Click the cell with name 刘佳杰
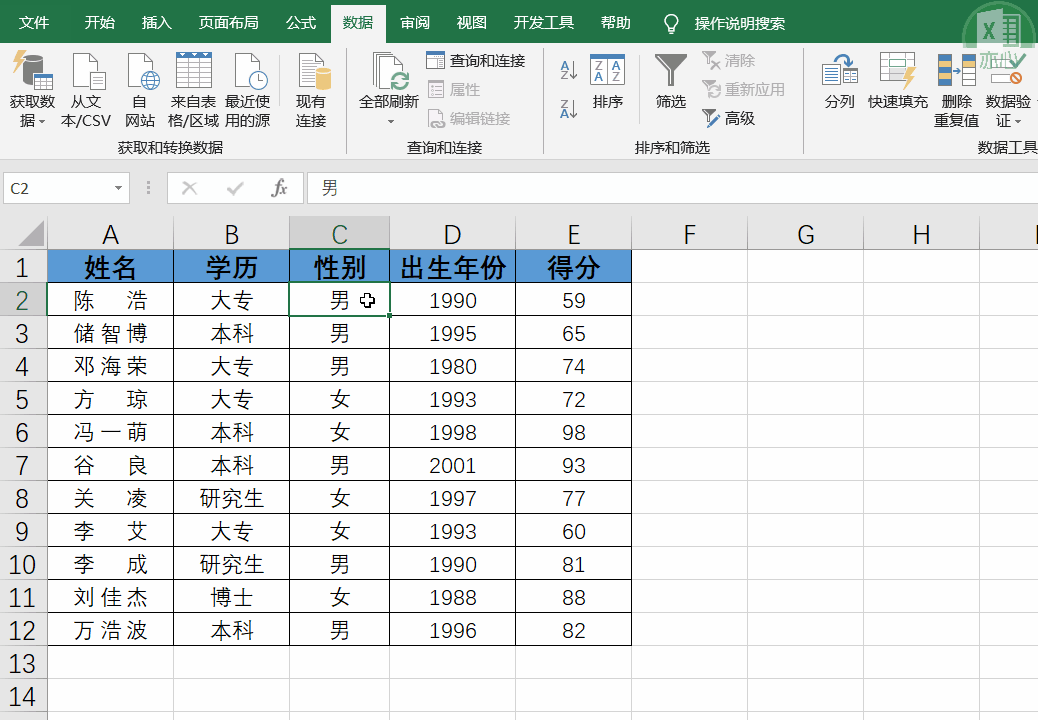 tap(111, 597)
